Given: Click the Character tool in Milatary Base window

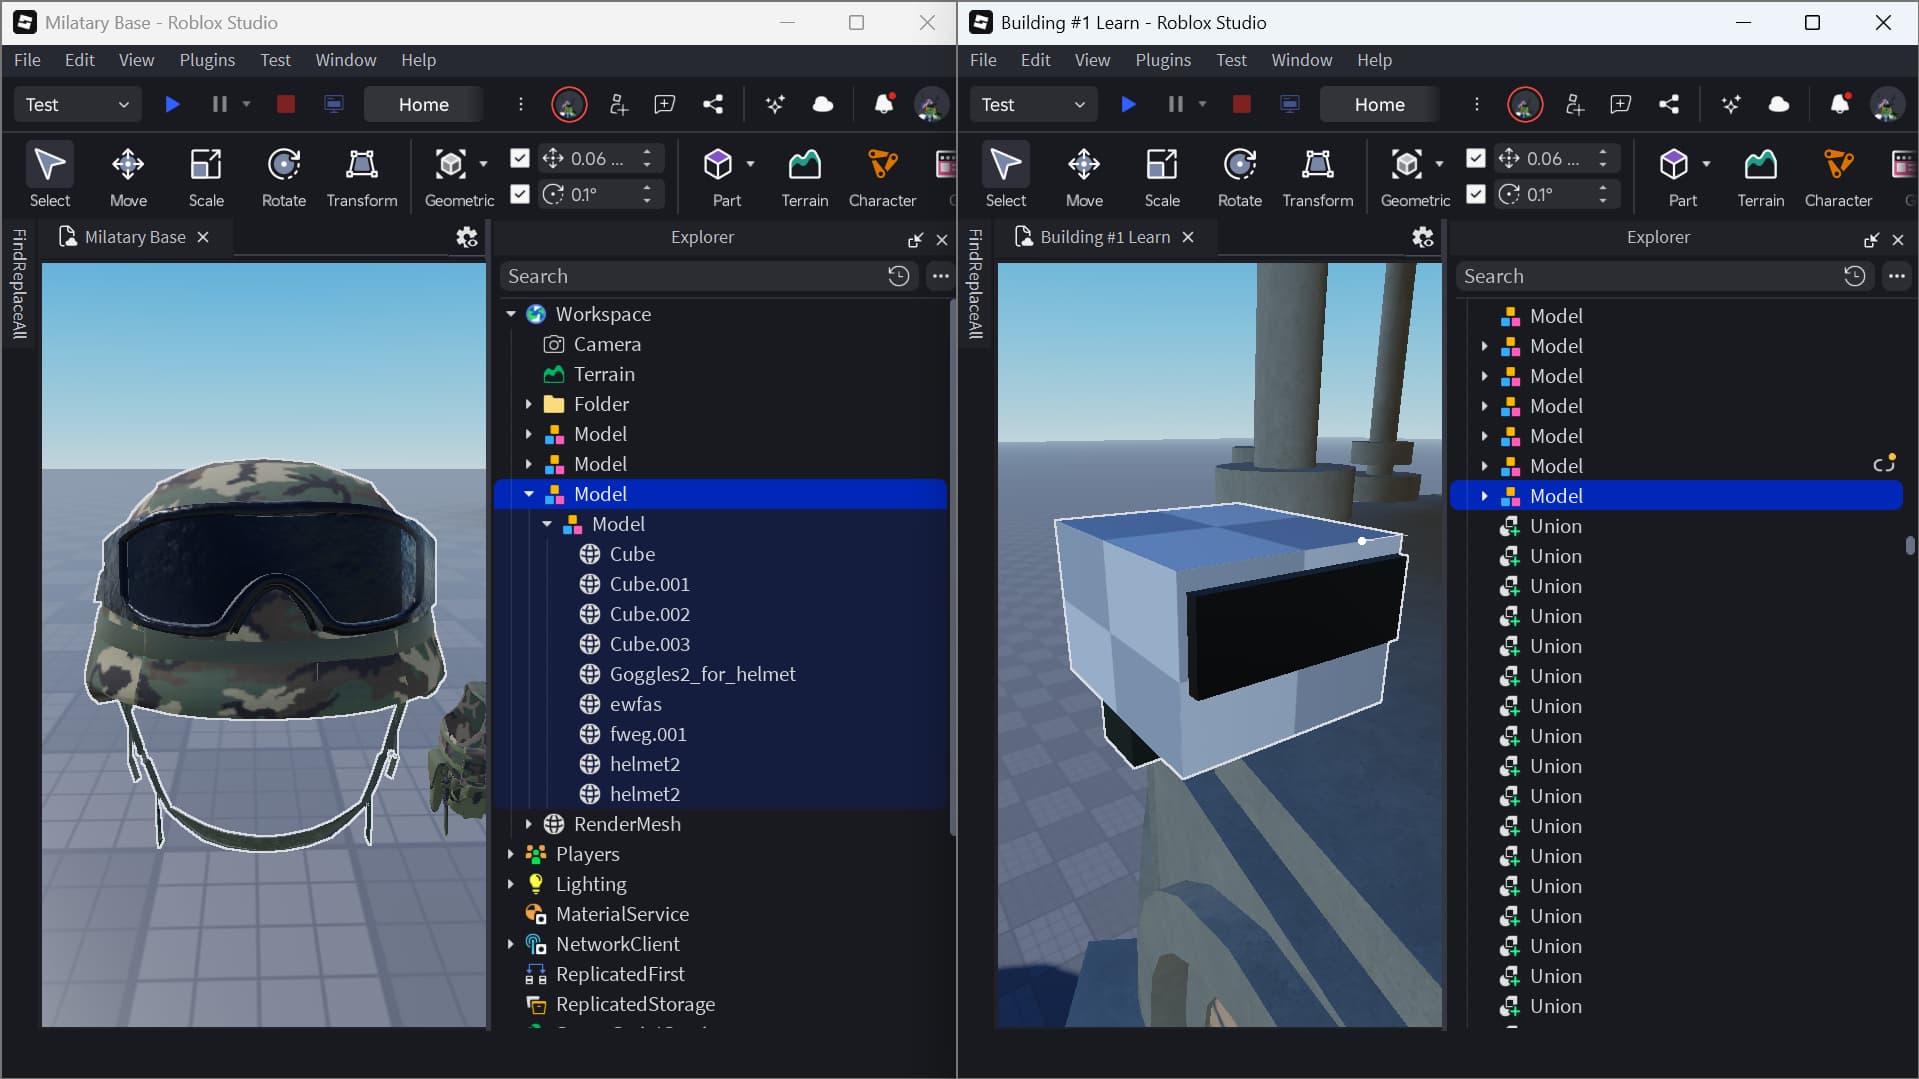Looking at the screenshot, I should tap(882, 175).
